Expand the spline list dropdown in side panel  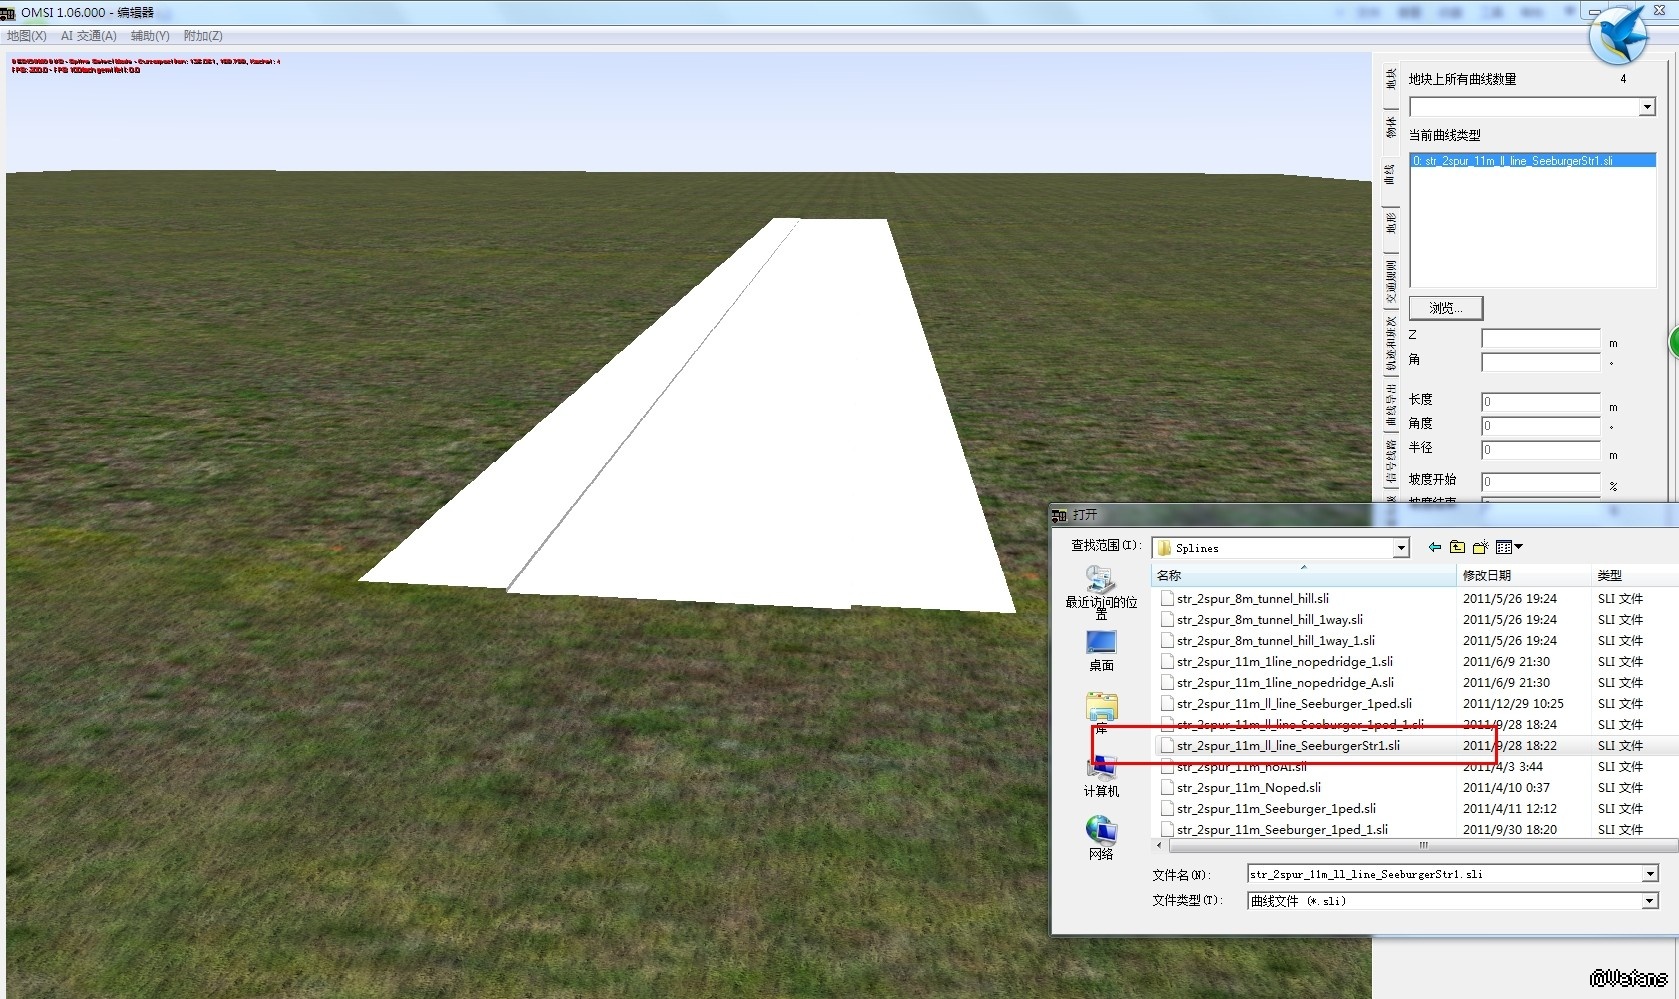tap(1647, 107)
